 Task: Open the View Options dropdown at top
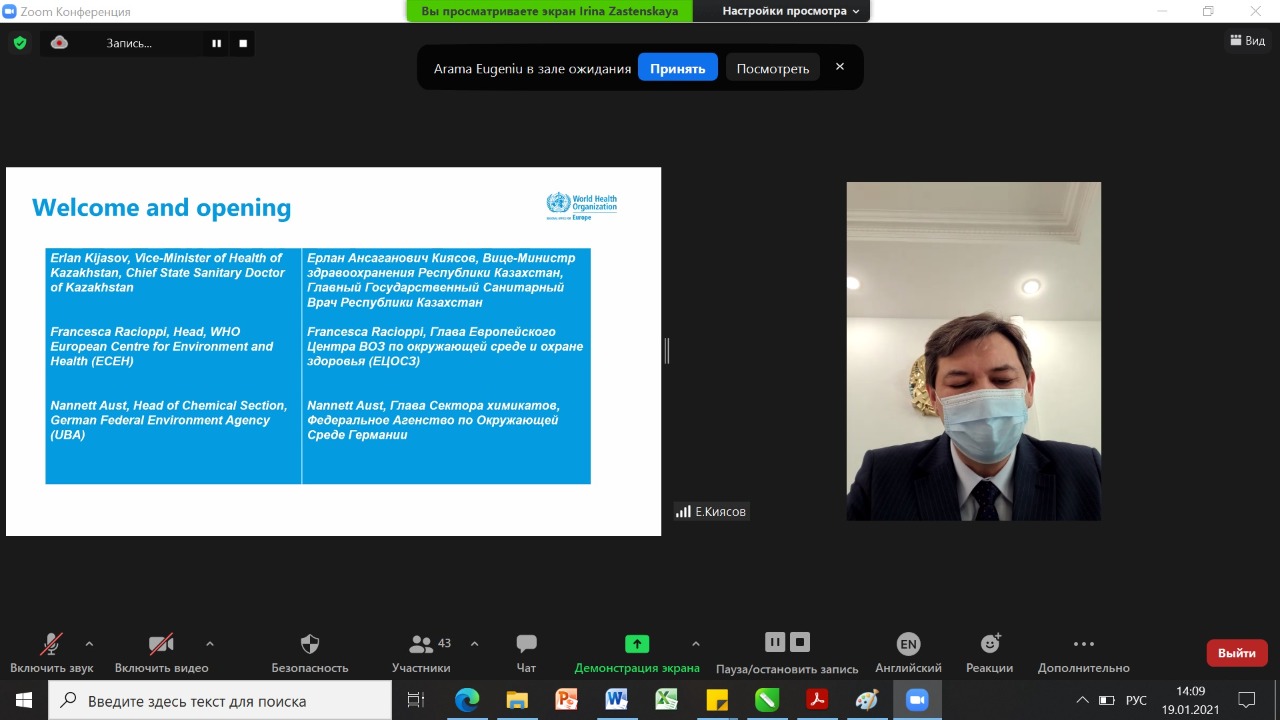[x=790, y=11]
